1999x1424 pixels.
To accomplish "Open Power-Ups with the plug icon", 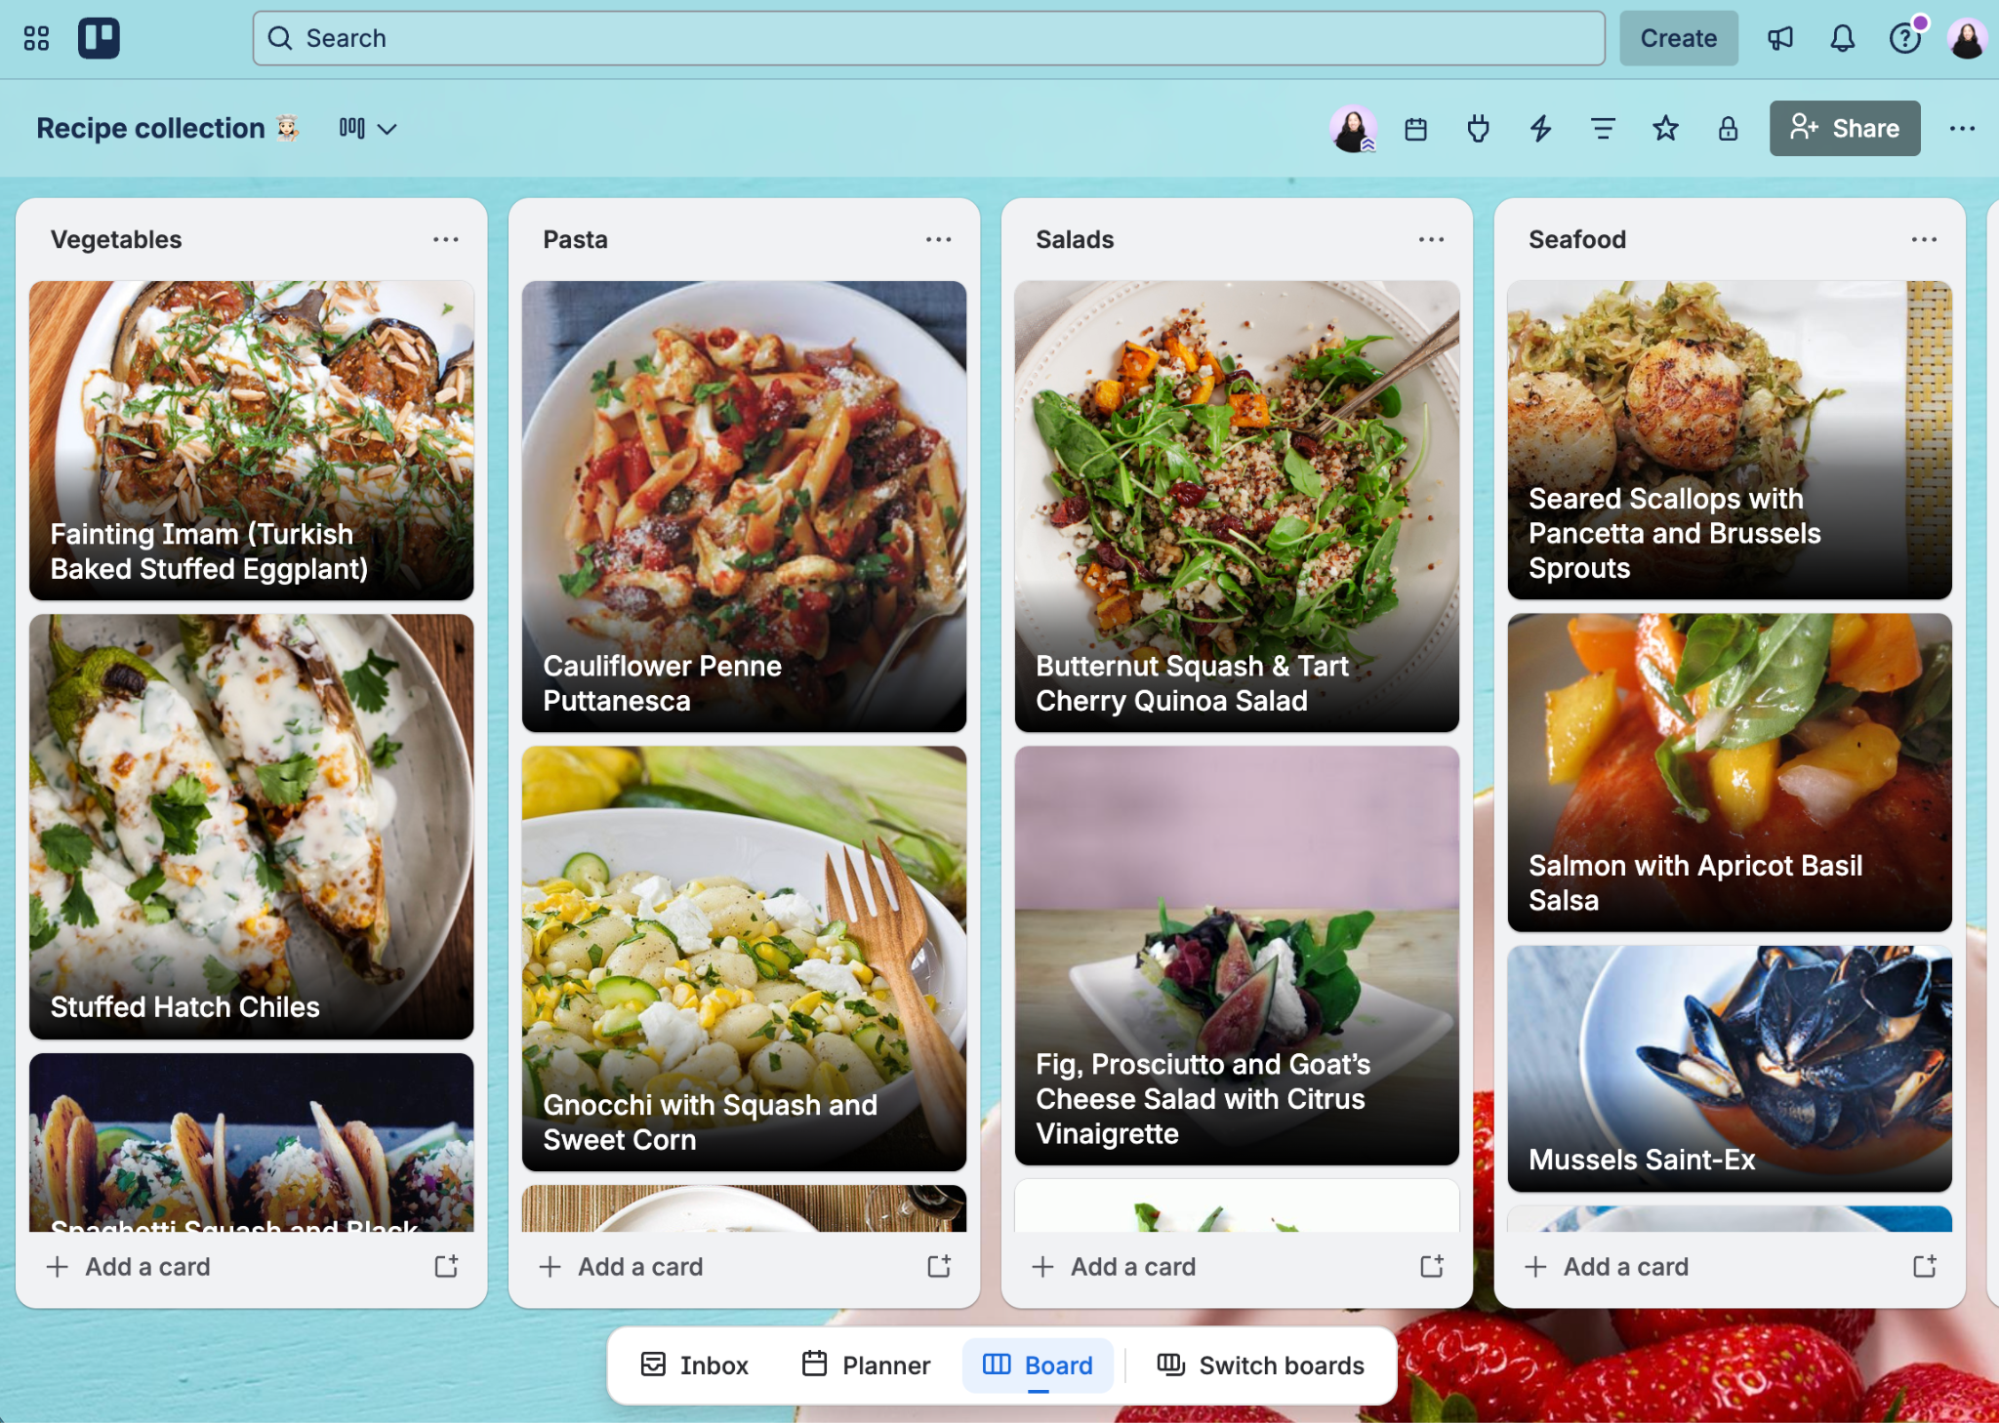I will [x=1478, y=128].
